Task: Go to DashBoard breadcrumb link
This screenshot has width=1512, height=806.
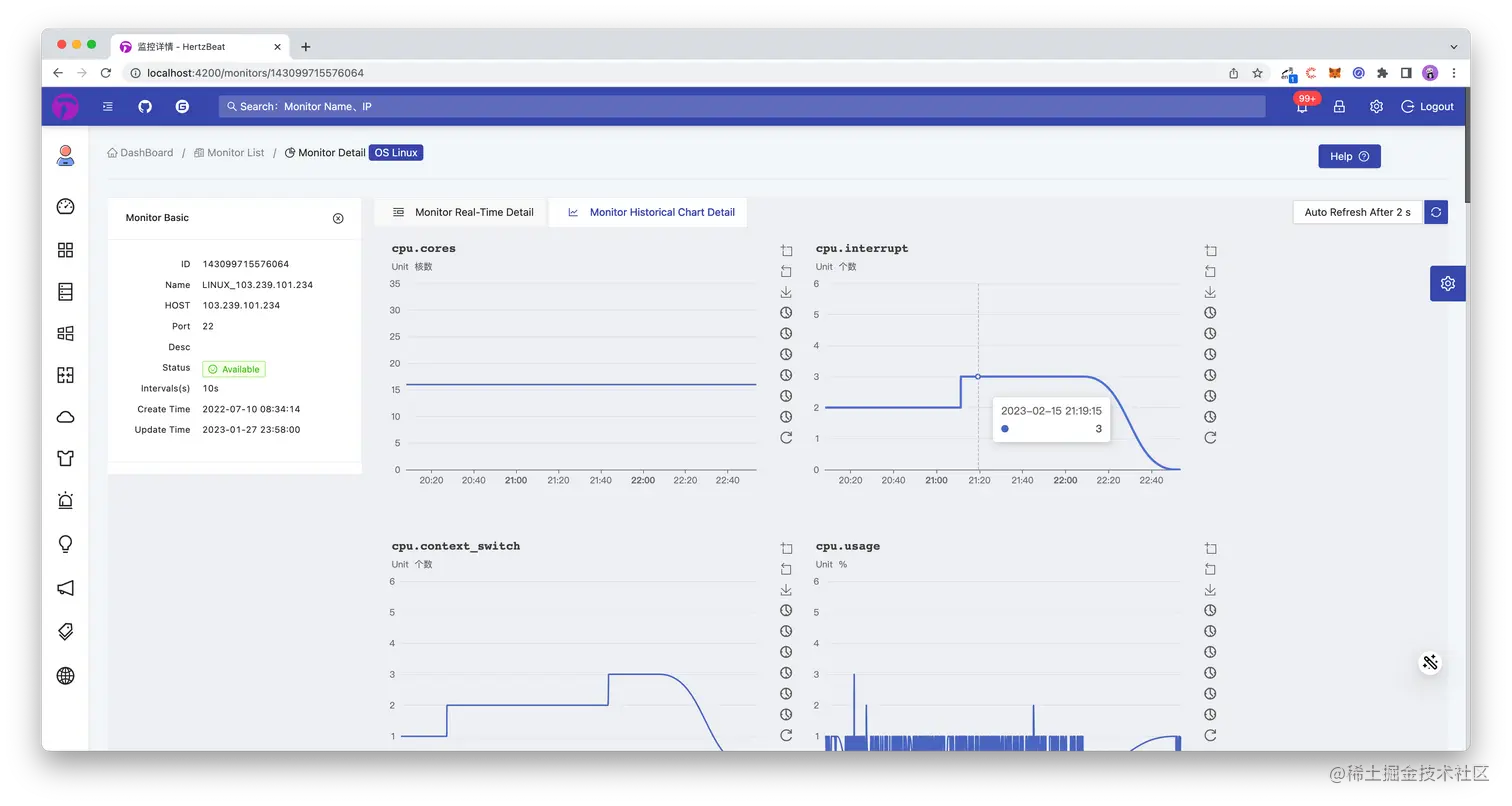Action: tap(140, 153)
